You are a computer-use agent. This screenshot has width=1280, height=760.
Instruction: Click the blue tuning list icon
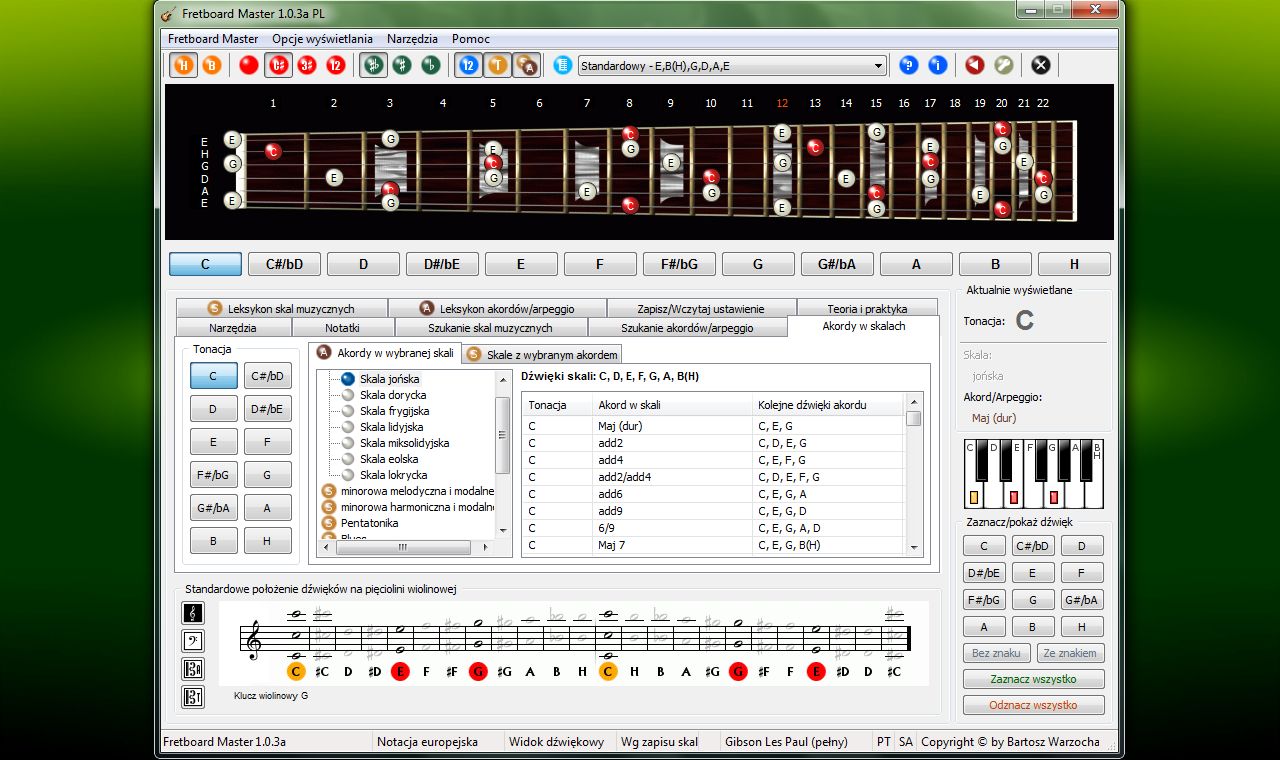pyautogui.click(x=562, y=65)
